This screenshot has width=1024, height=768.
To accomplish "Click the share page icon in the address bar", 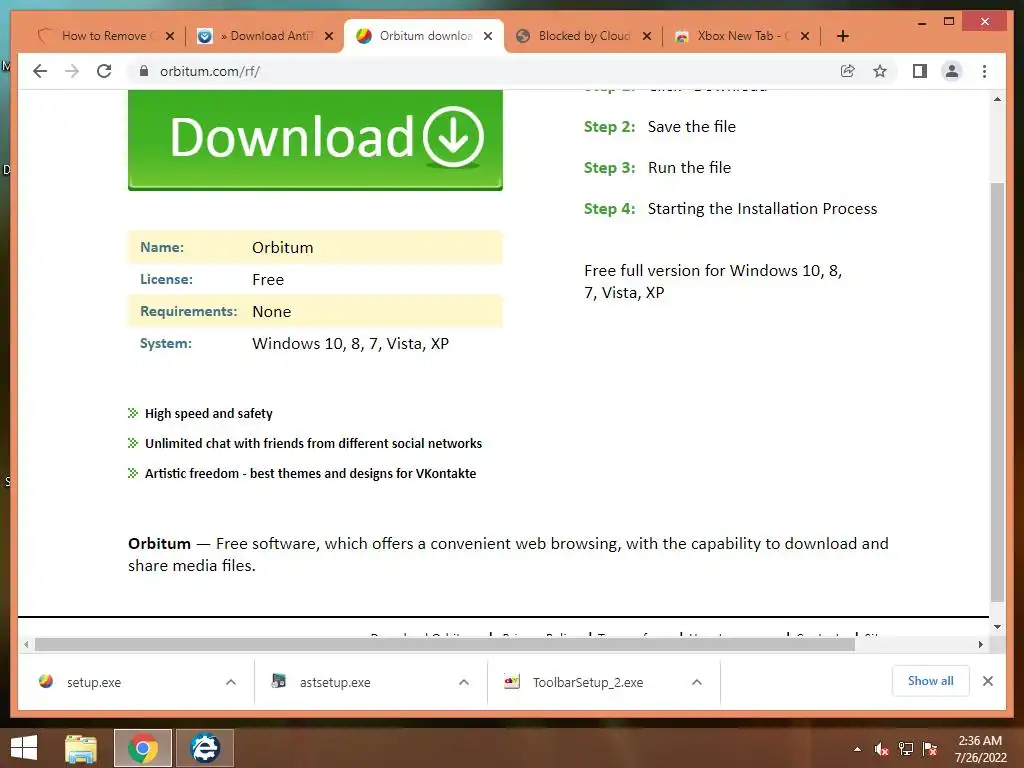I will 848,71.
